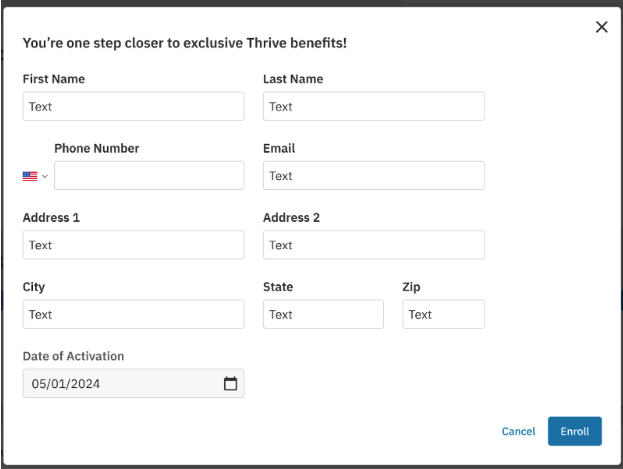Image resolution: width=623 pixels, height=469 pixels.
Task: Select the Address 1 text box
Action: [x=134, y=245]
